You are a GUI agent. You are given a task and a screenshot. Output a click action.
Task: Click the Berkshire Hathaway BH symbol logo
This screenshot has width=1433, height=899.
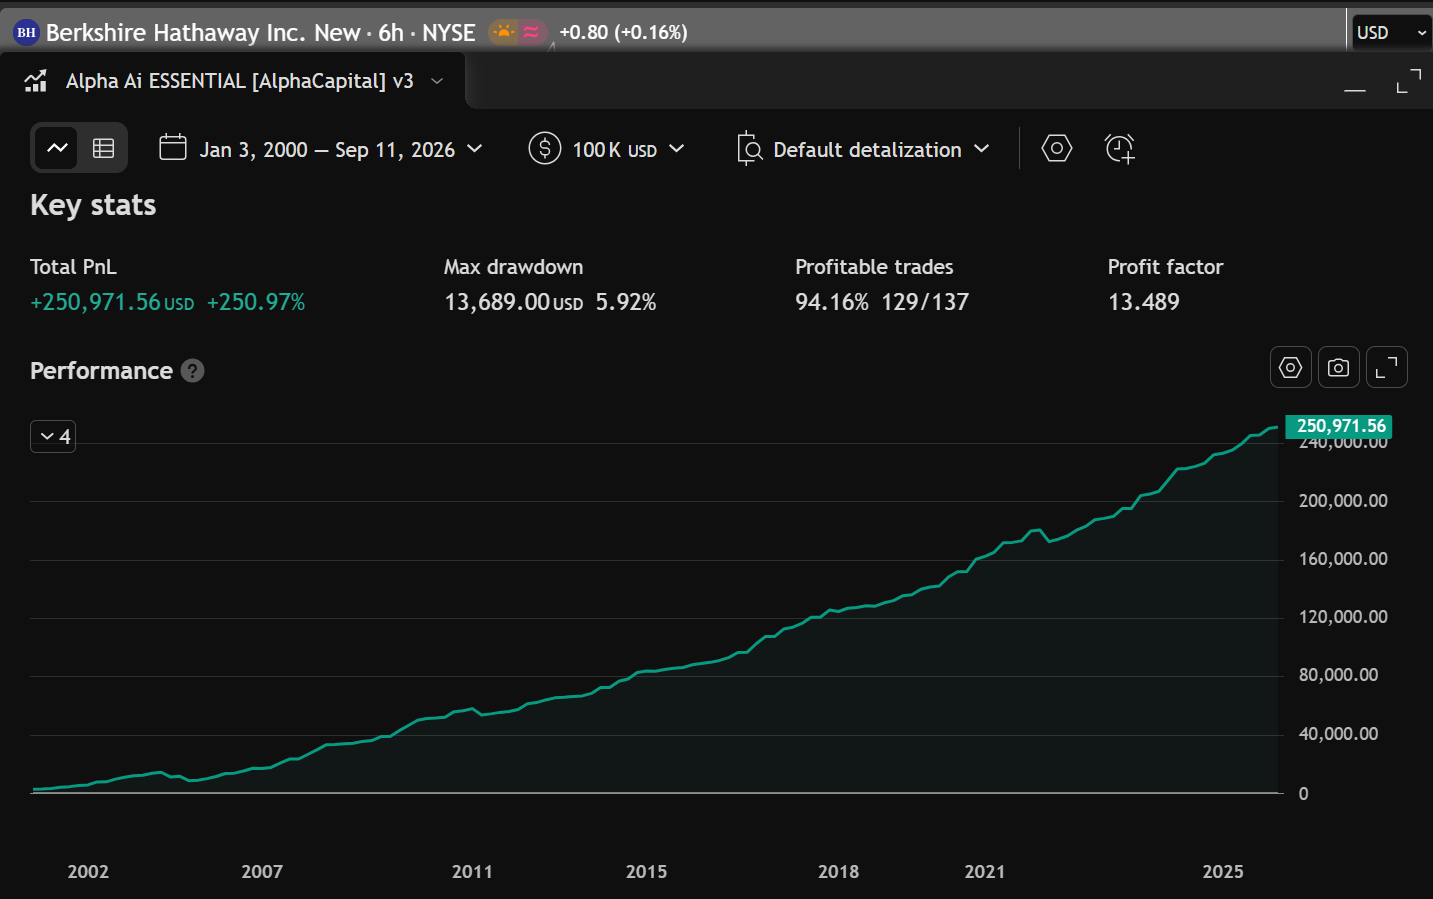(26, 33)
